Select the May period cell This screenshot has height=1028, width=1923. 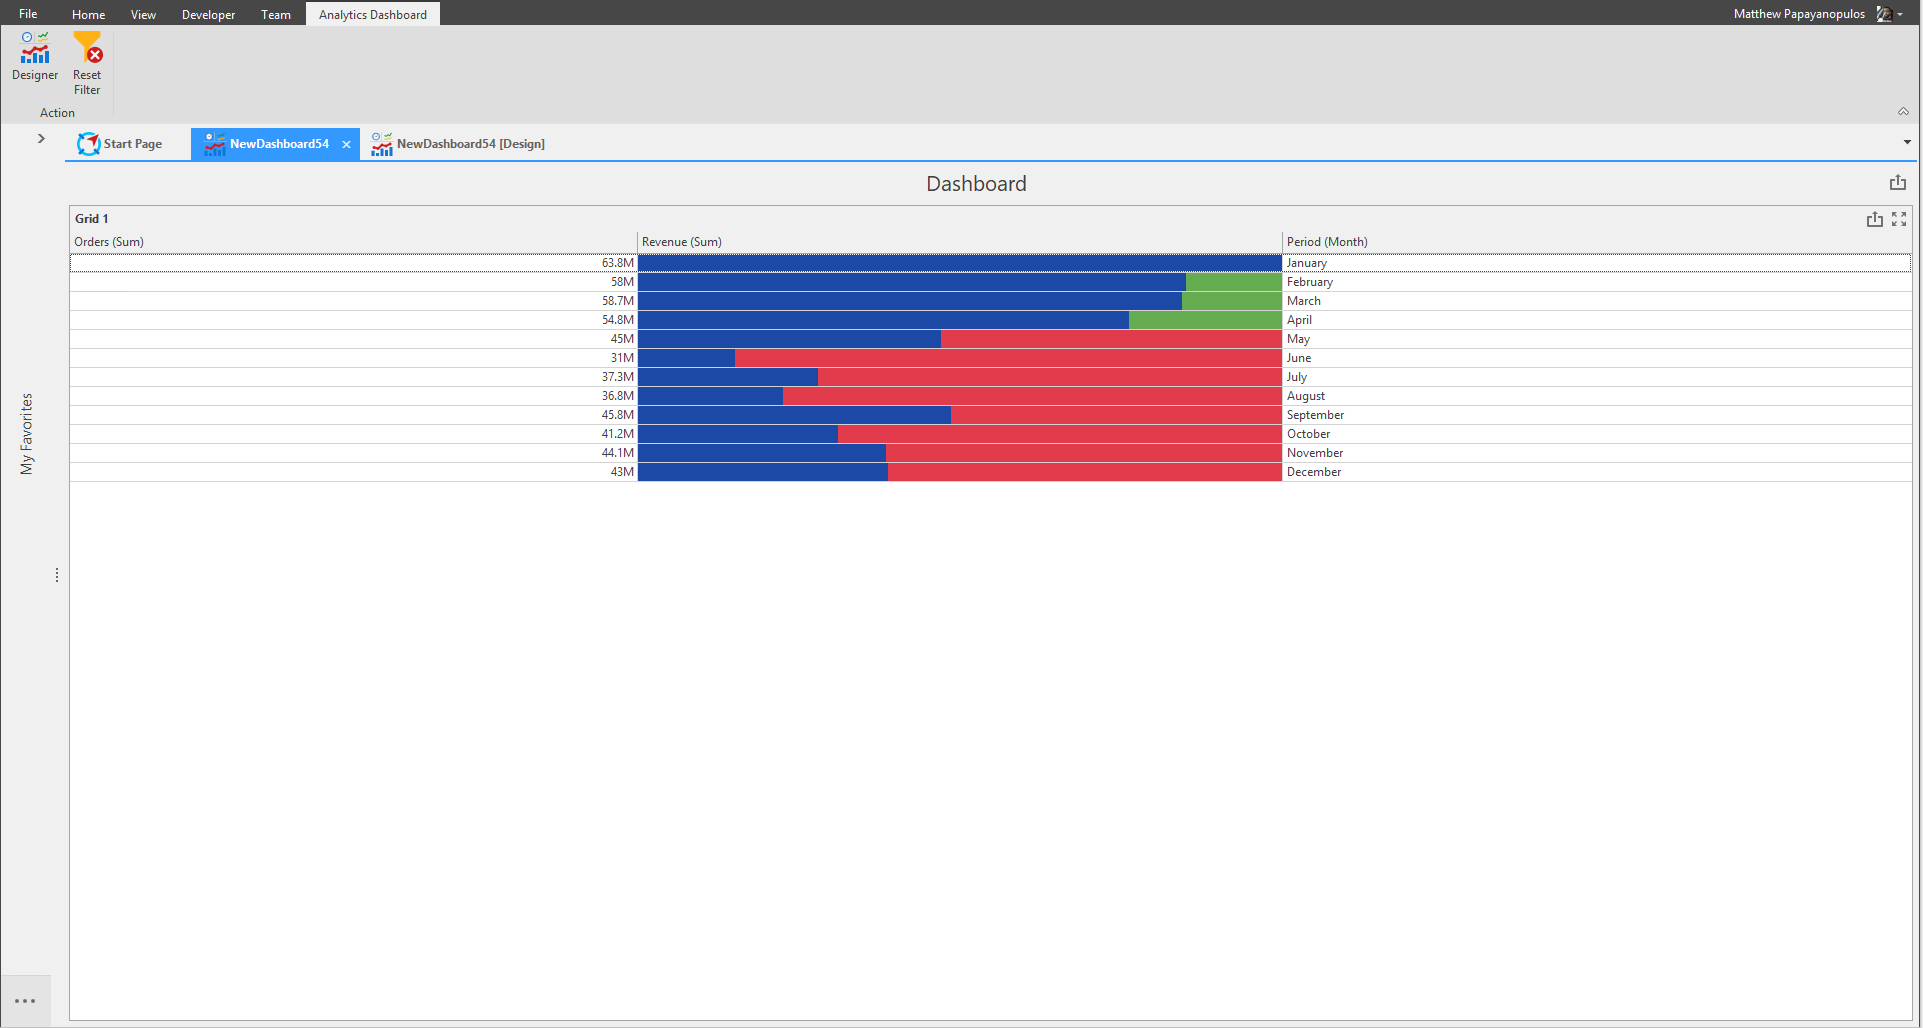pyautogui.click(x=1597, y=339)
